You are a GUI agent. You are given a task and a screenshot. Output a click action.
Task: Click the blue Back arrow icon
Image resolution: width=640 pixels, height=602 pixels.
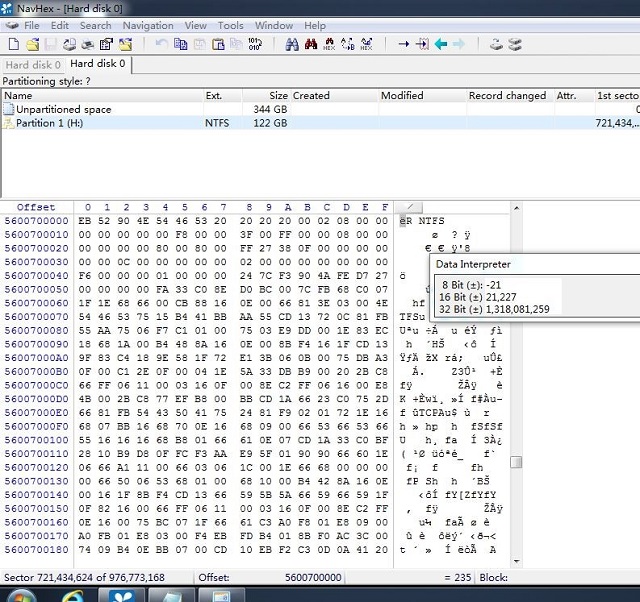click(x=441, y=44)
